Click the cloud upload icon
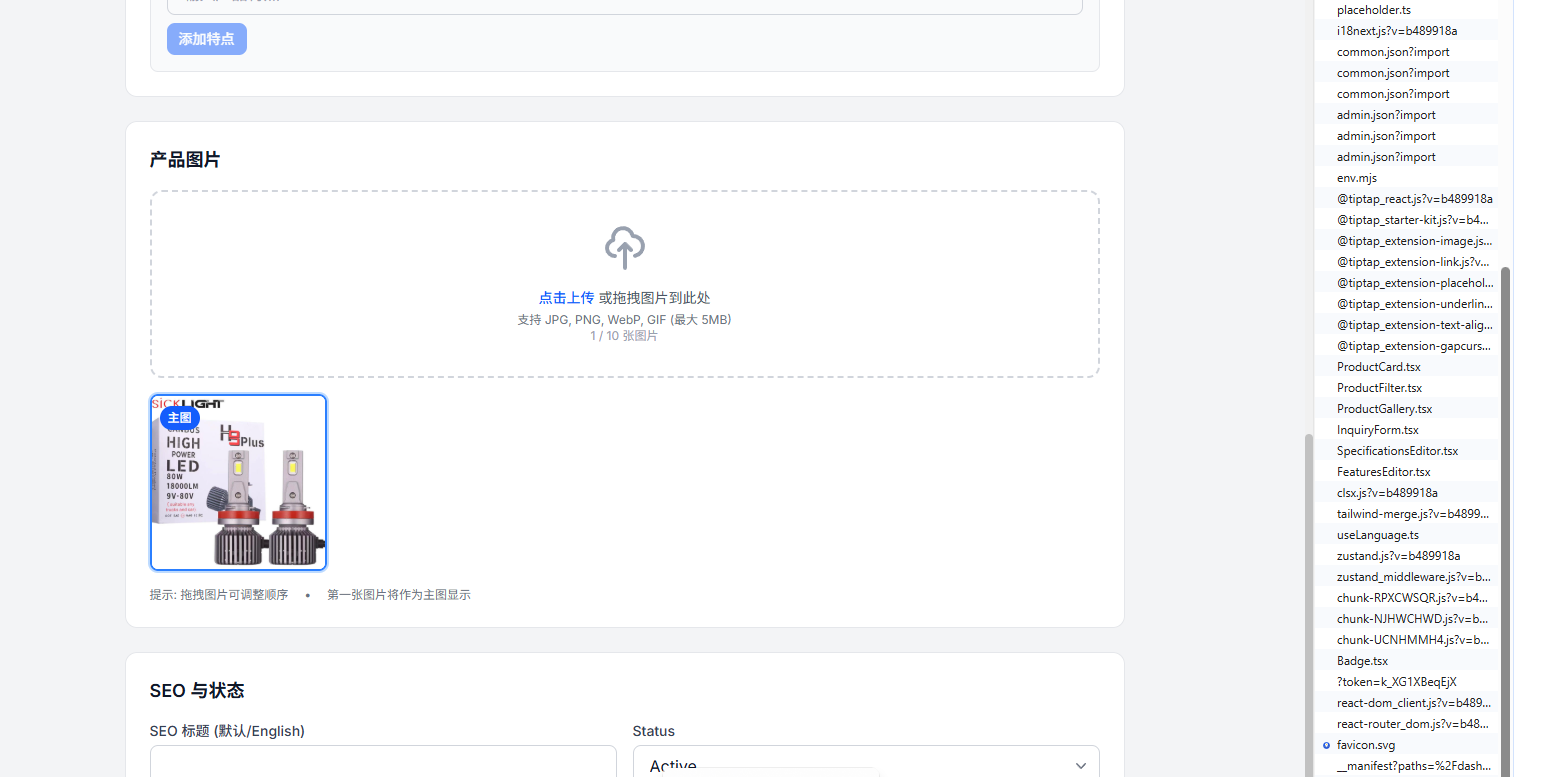The image size is (1541, 777). point(624,247)
